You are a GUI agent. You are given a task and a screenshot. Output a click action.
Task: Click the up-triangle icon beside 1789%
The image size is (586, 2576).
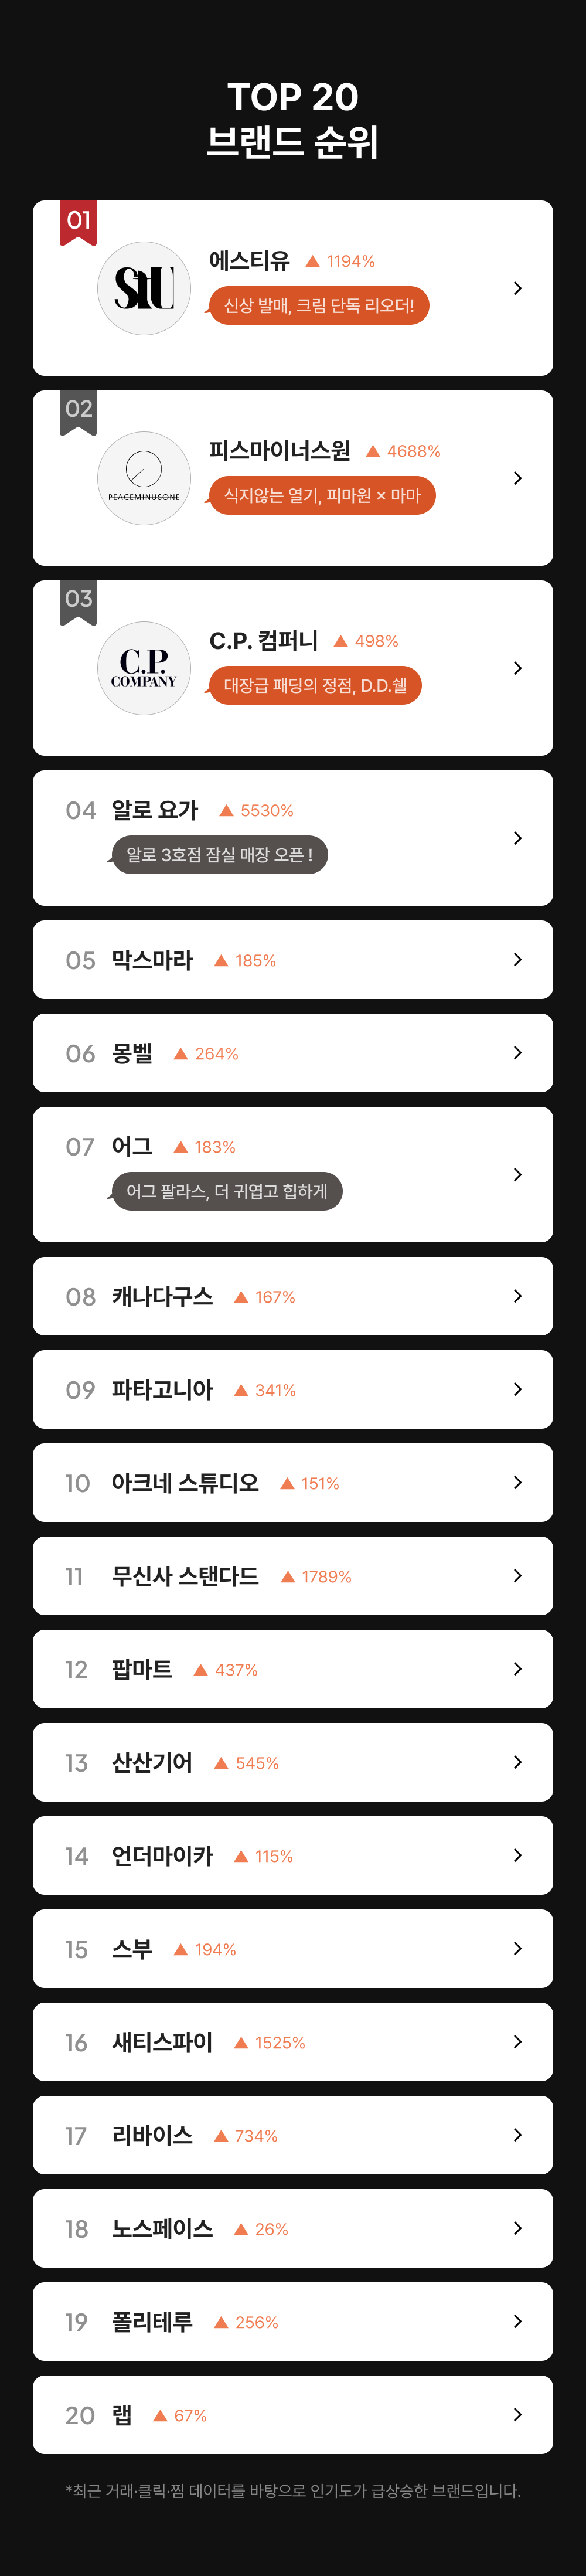(x=288, y=1576)
